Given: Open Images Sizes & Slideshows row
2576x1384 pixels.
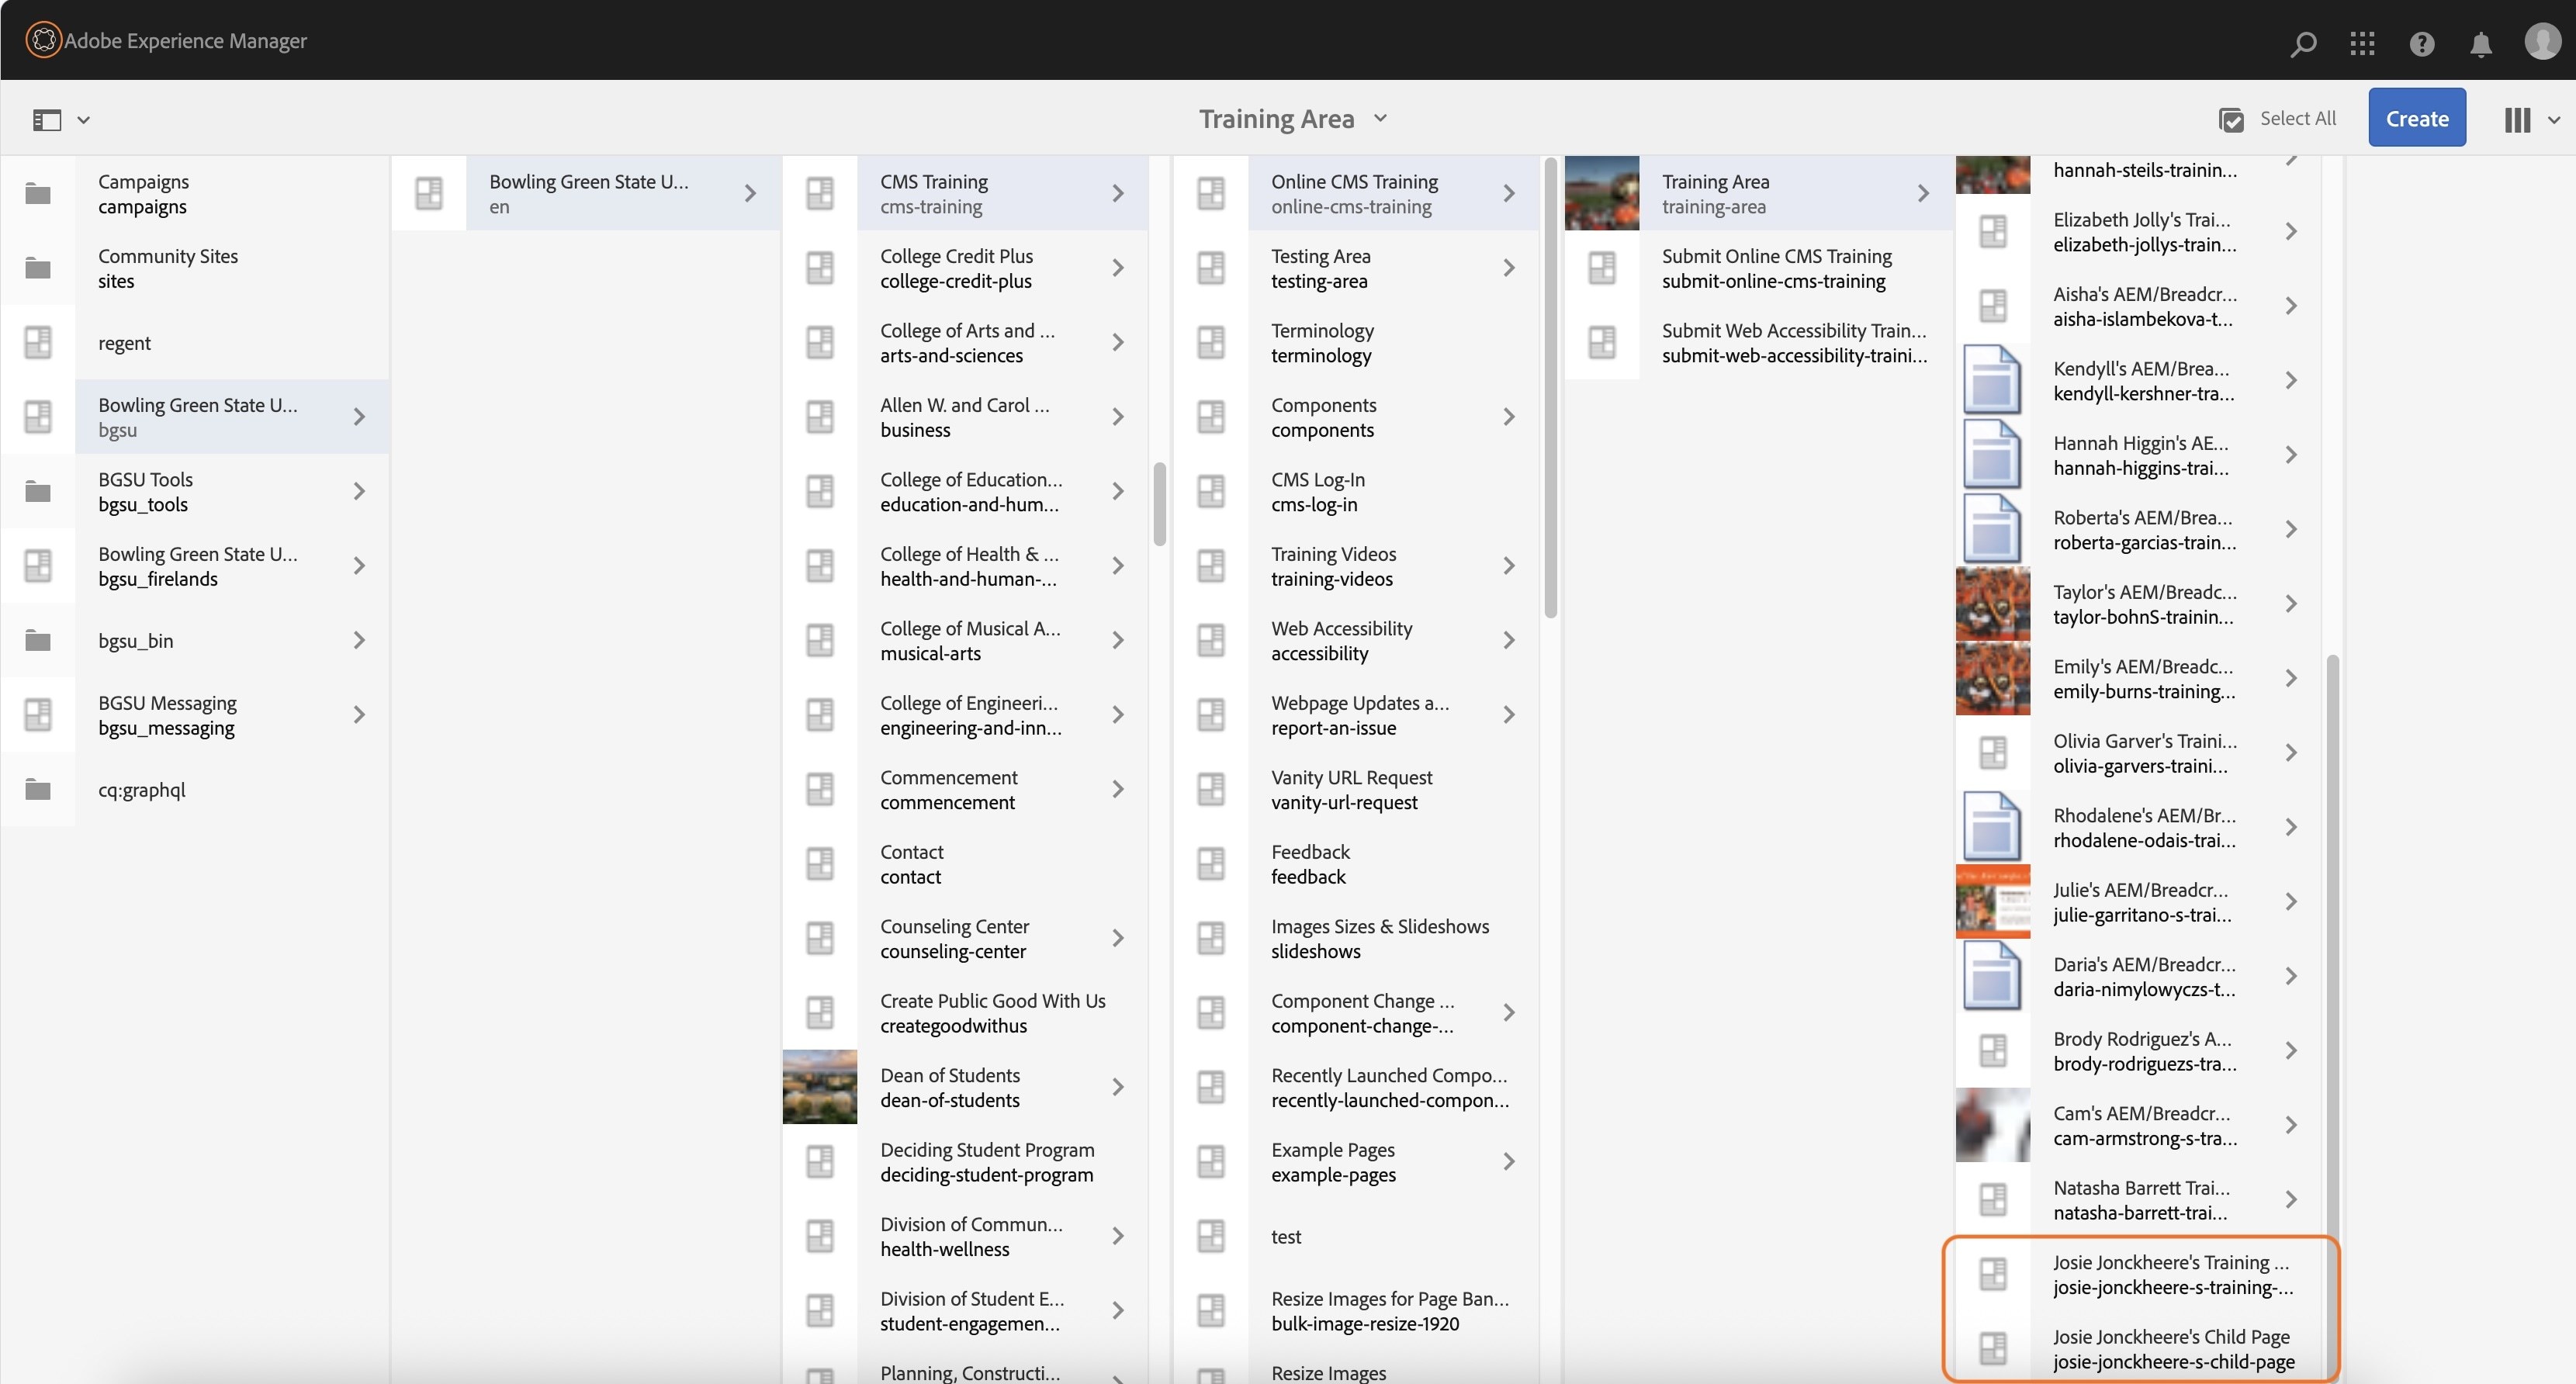Looking at the screenshot, I should (x=1356, y=938).
